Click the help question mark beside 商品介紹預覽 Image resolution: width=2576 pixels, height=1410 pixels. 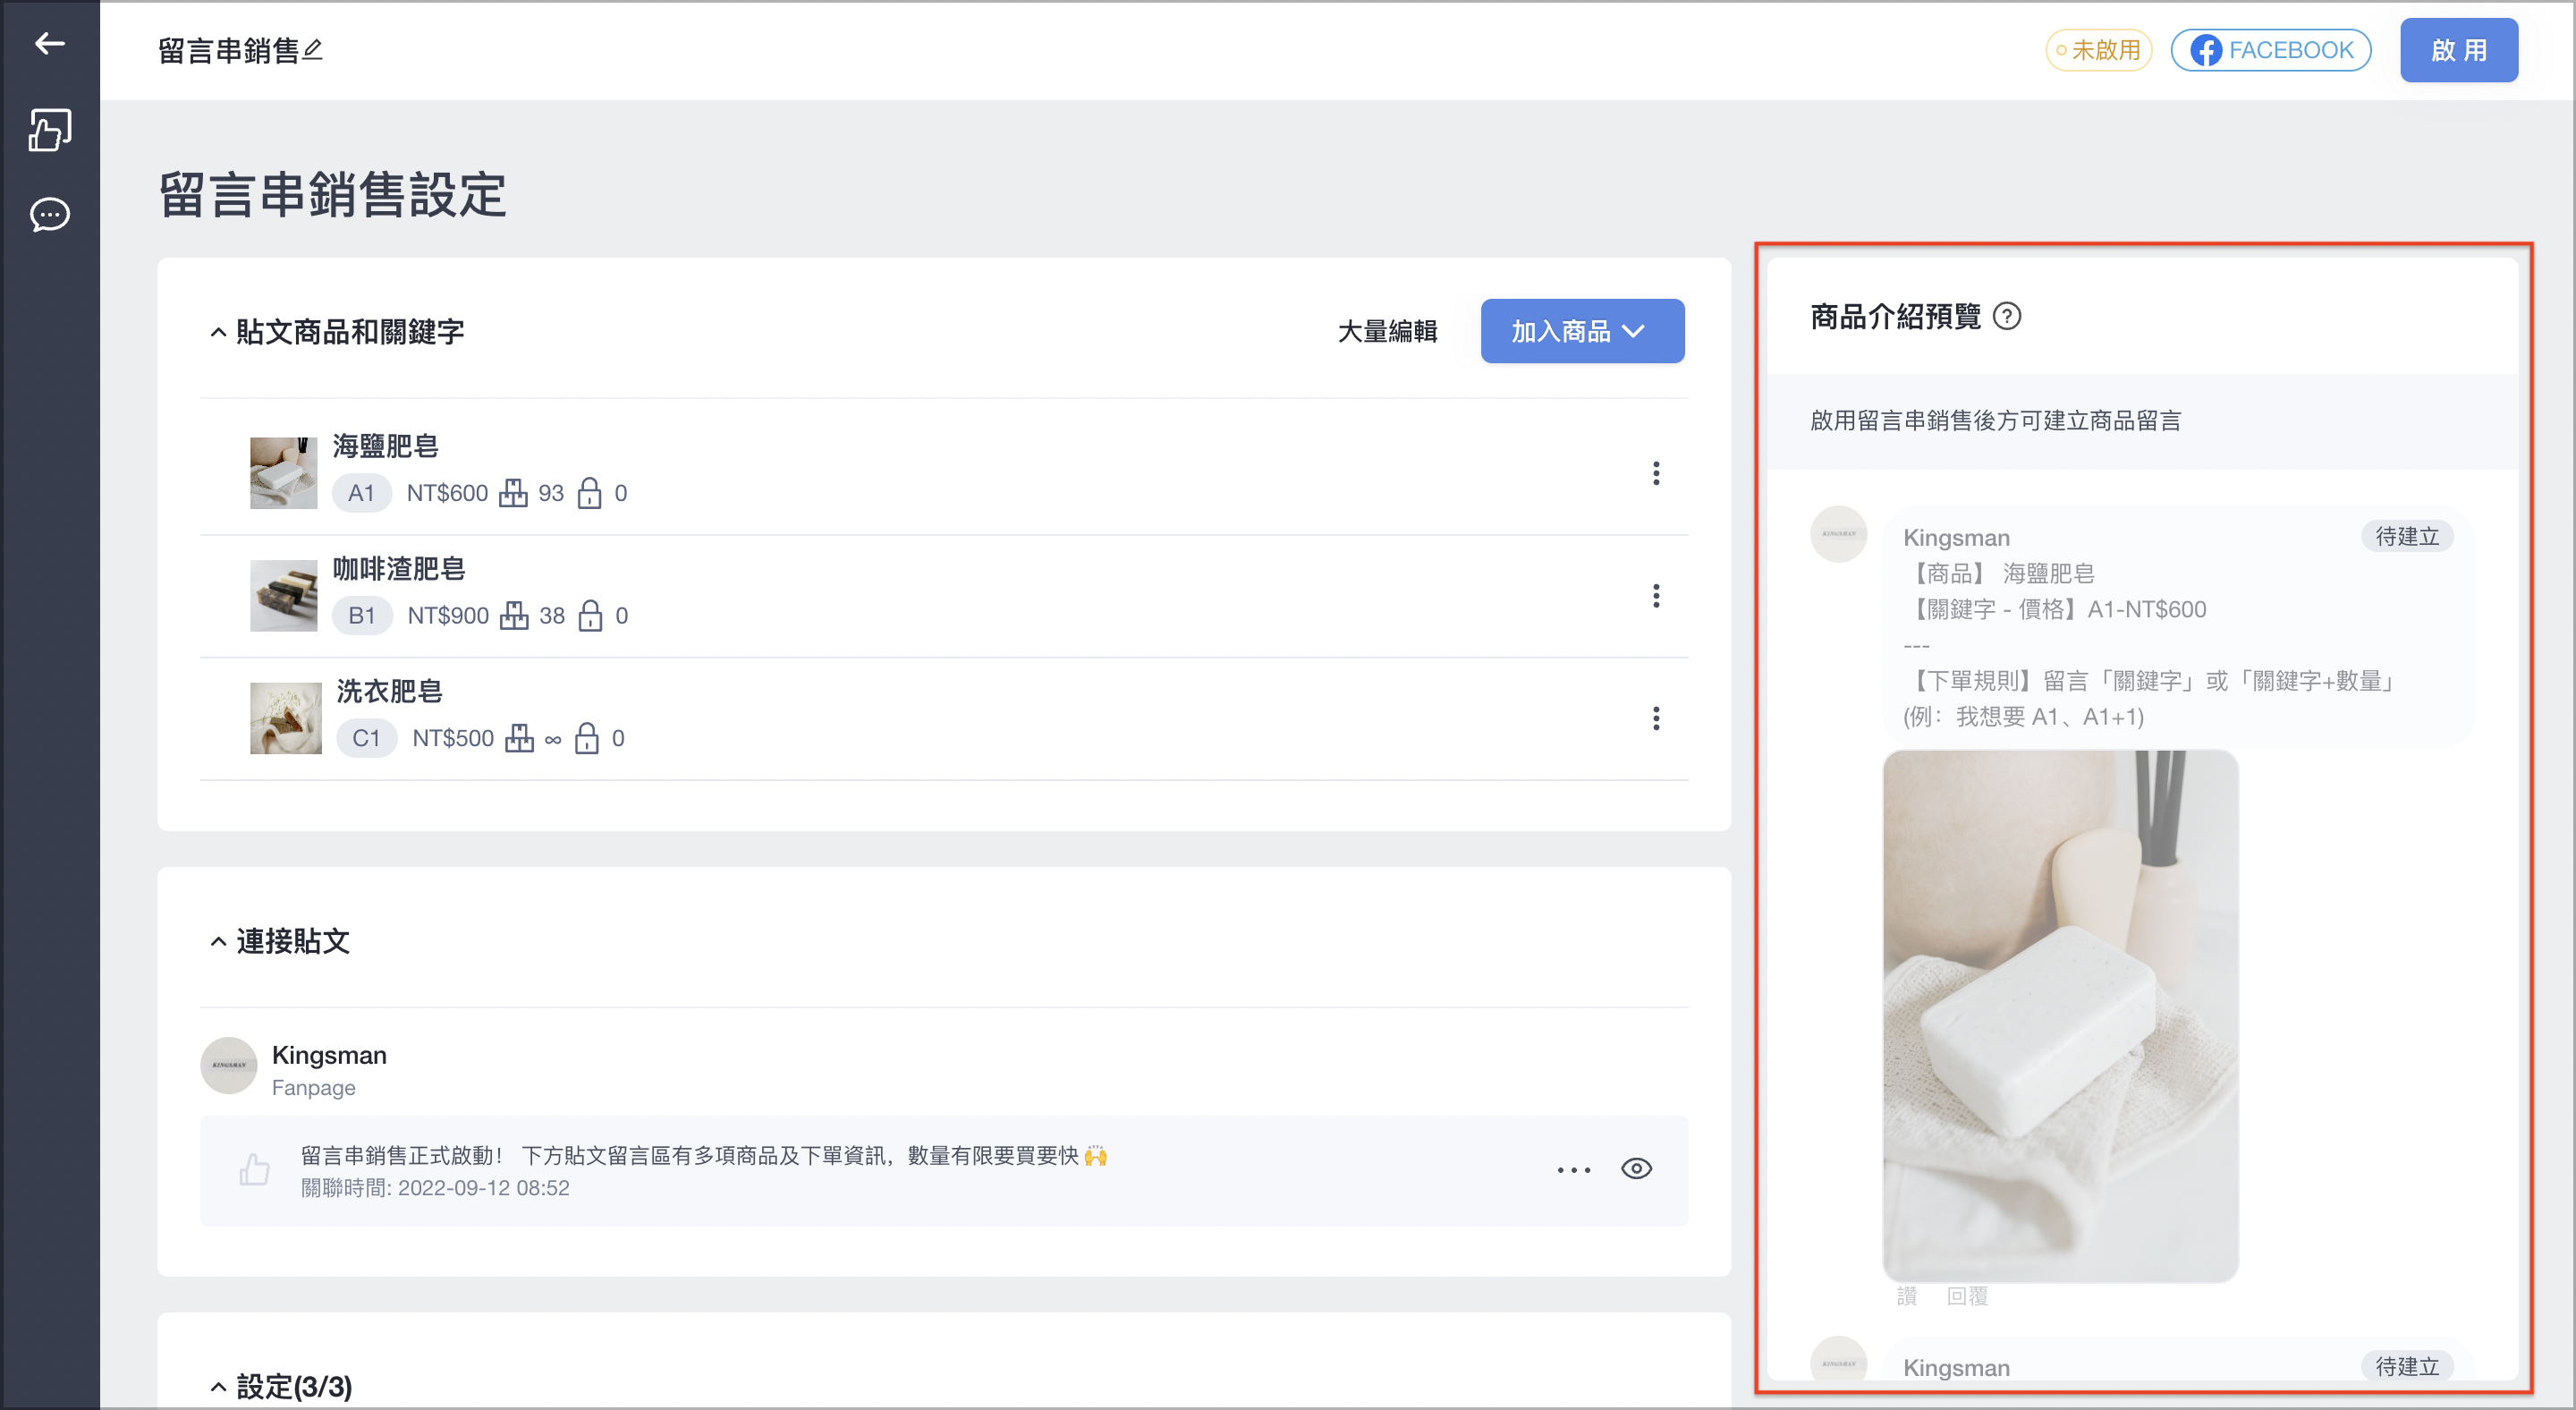coord(2006,316)
